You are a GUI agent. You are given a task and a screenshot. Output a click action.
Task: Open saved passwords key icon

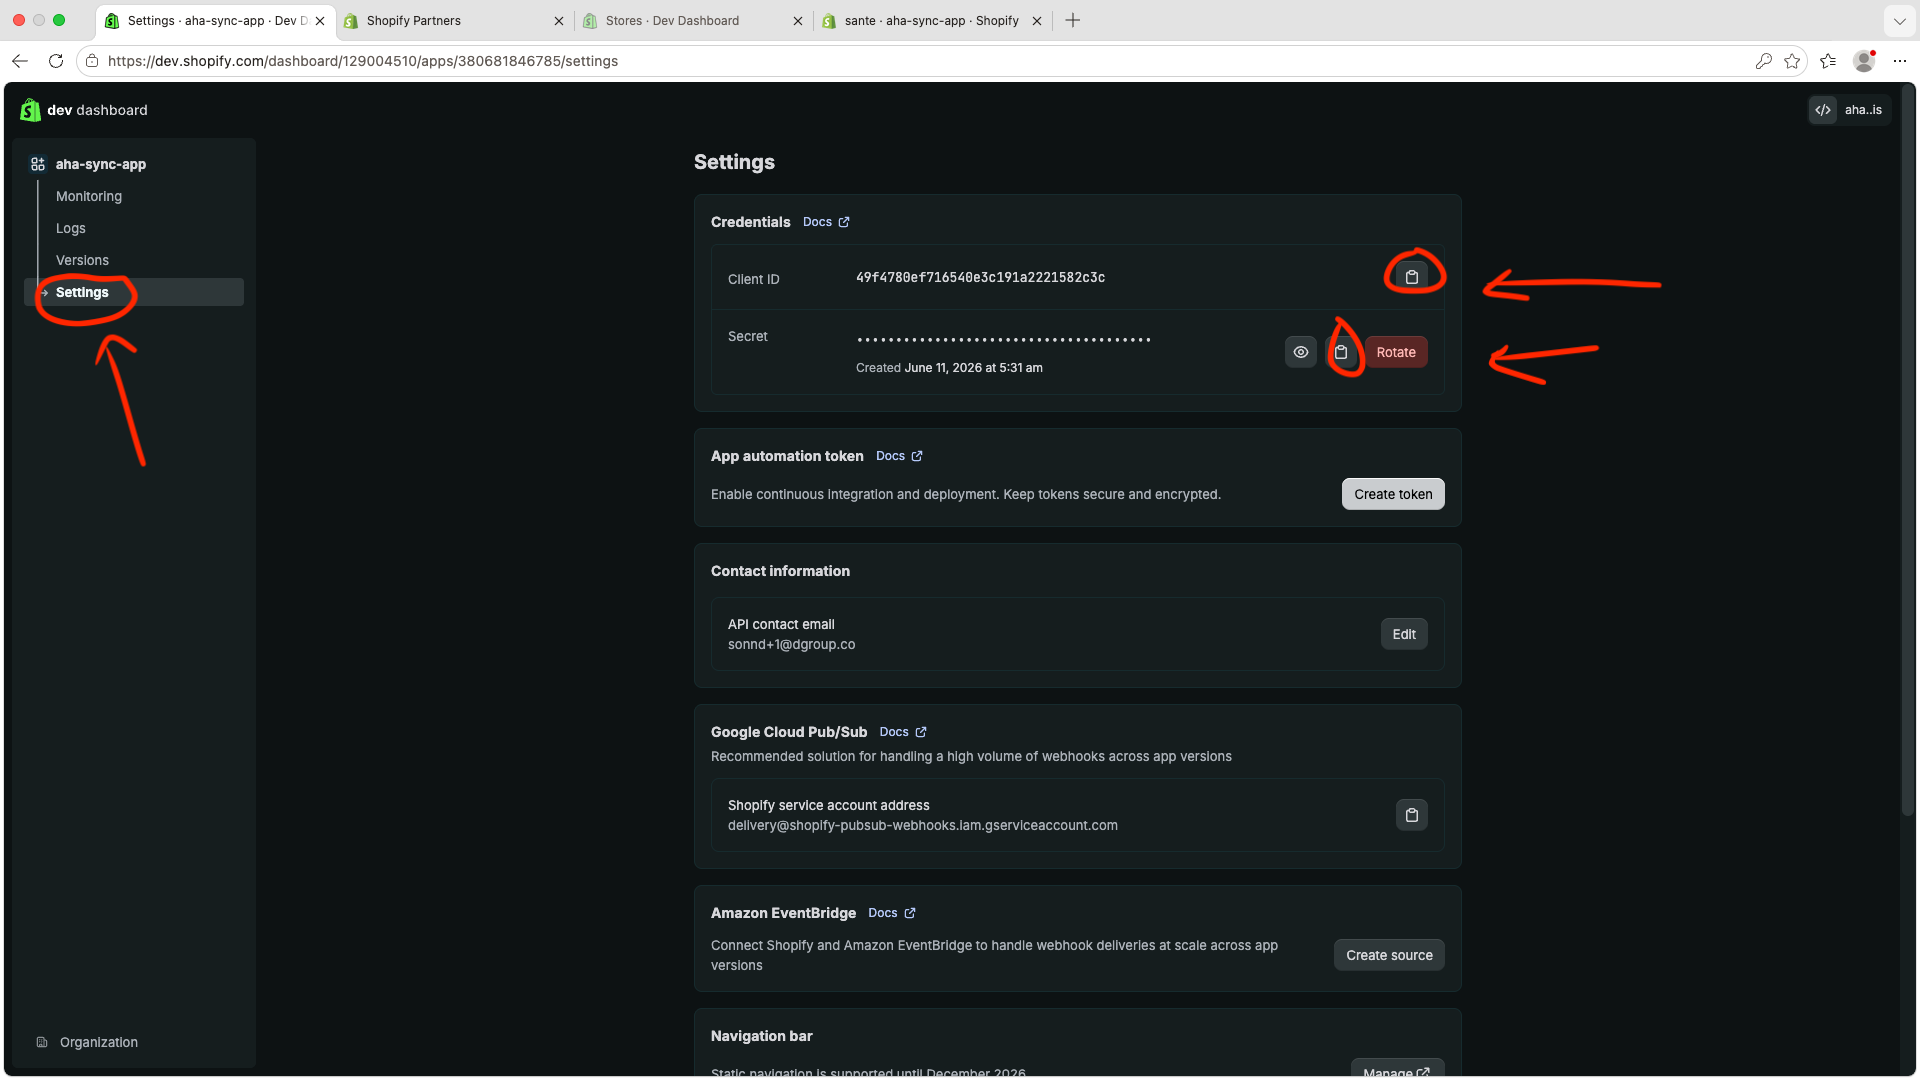pyautogui.click(x=1763, y=61)
